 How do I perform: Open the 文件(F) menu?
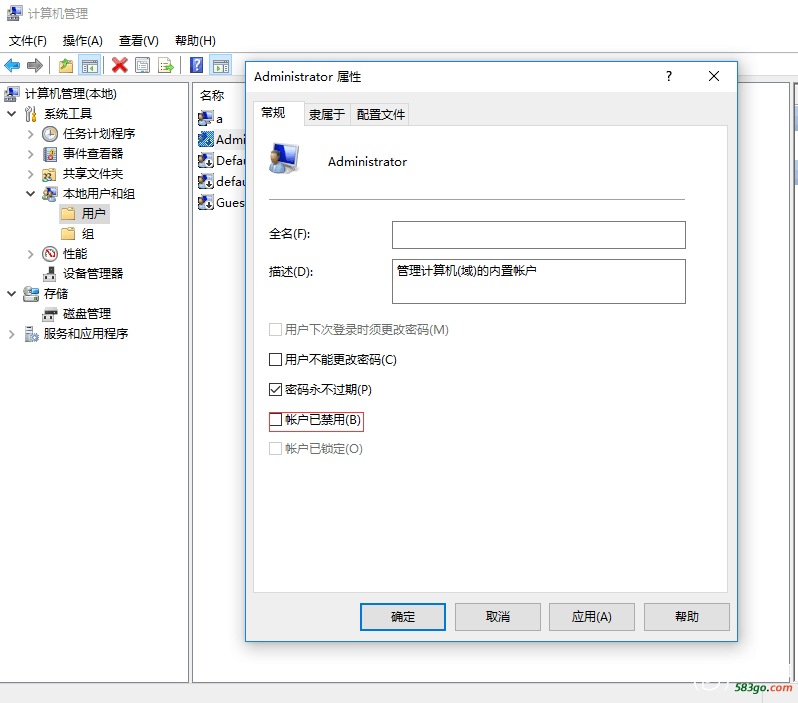[28, 41]
